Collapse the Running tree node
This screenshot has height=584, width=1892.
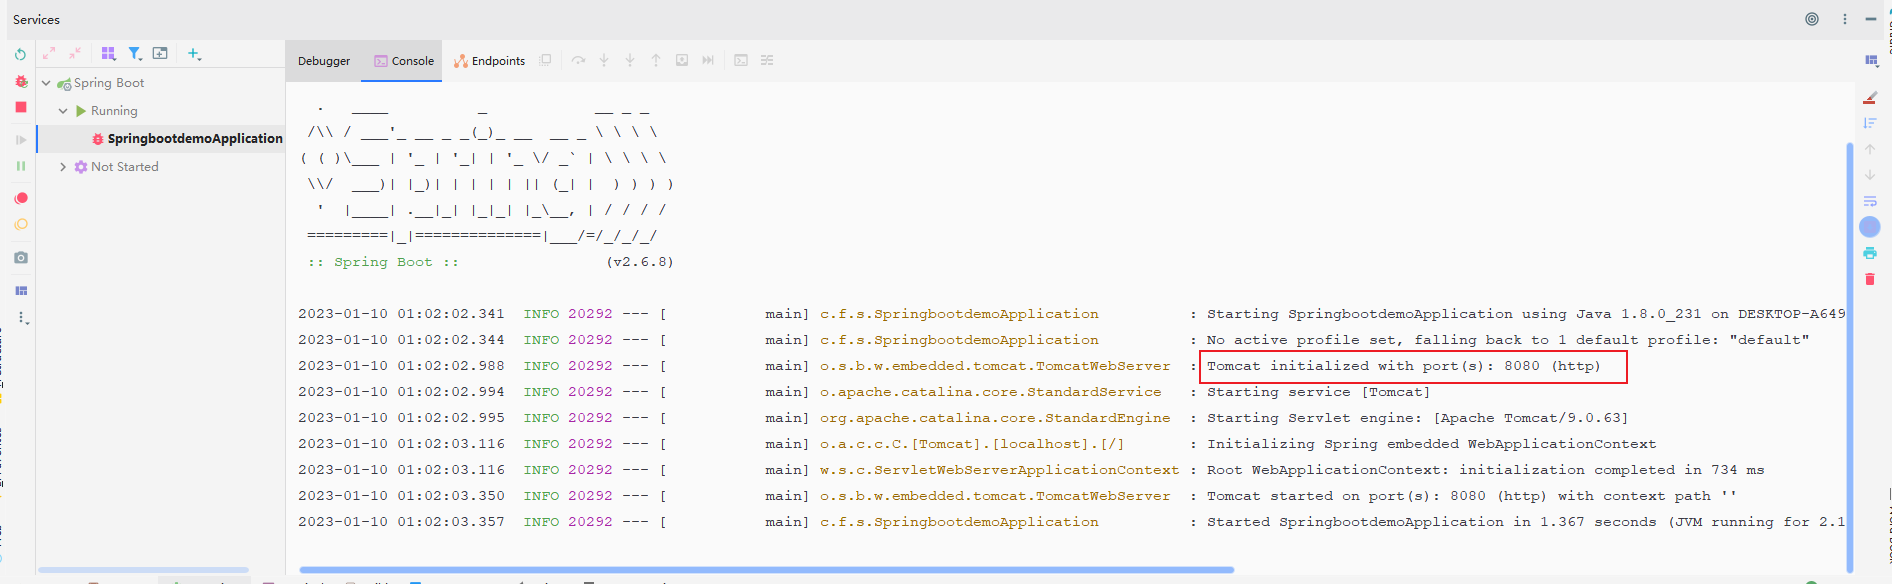63,111
